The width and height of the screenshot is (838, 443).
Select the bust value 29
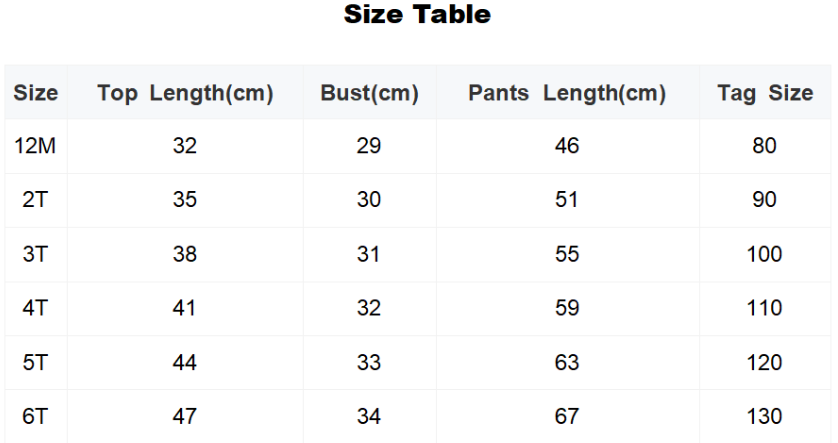(369, 146)
